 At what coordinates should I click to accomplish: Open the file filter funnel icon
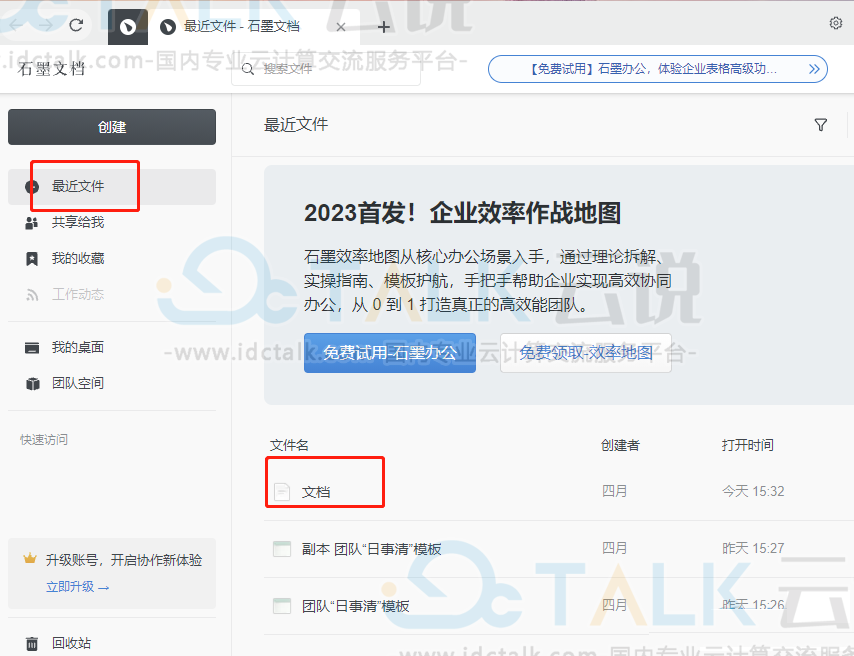point(820,125)
